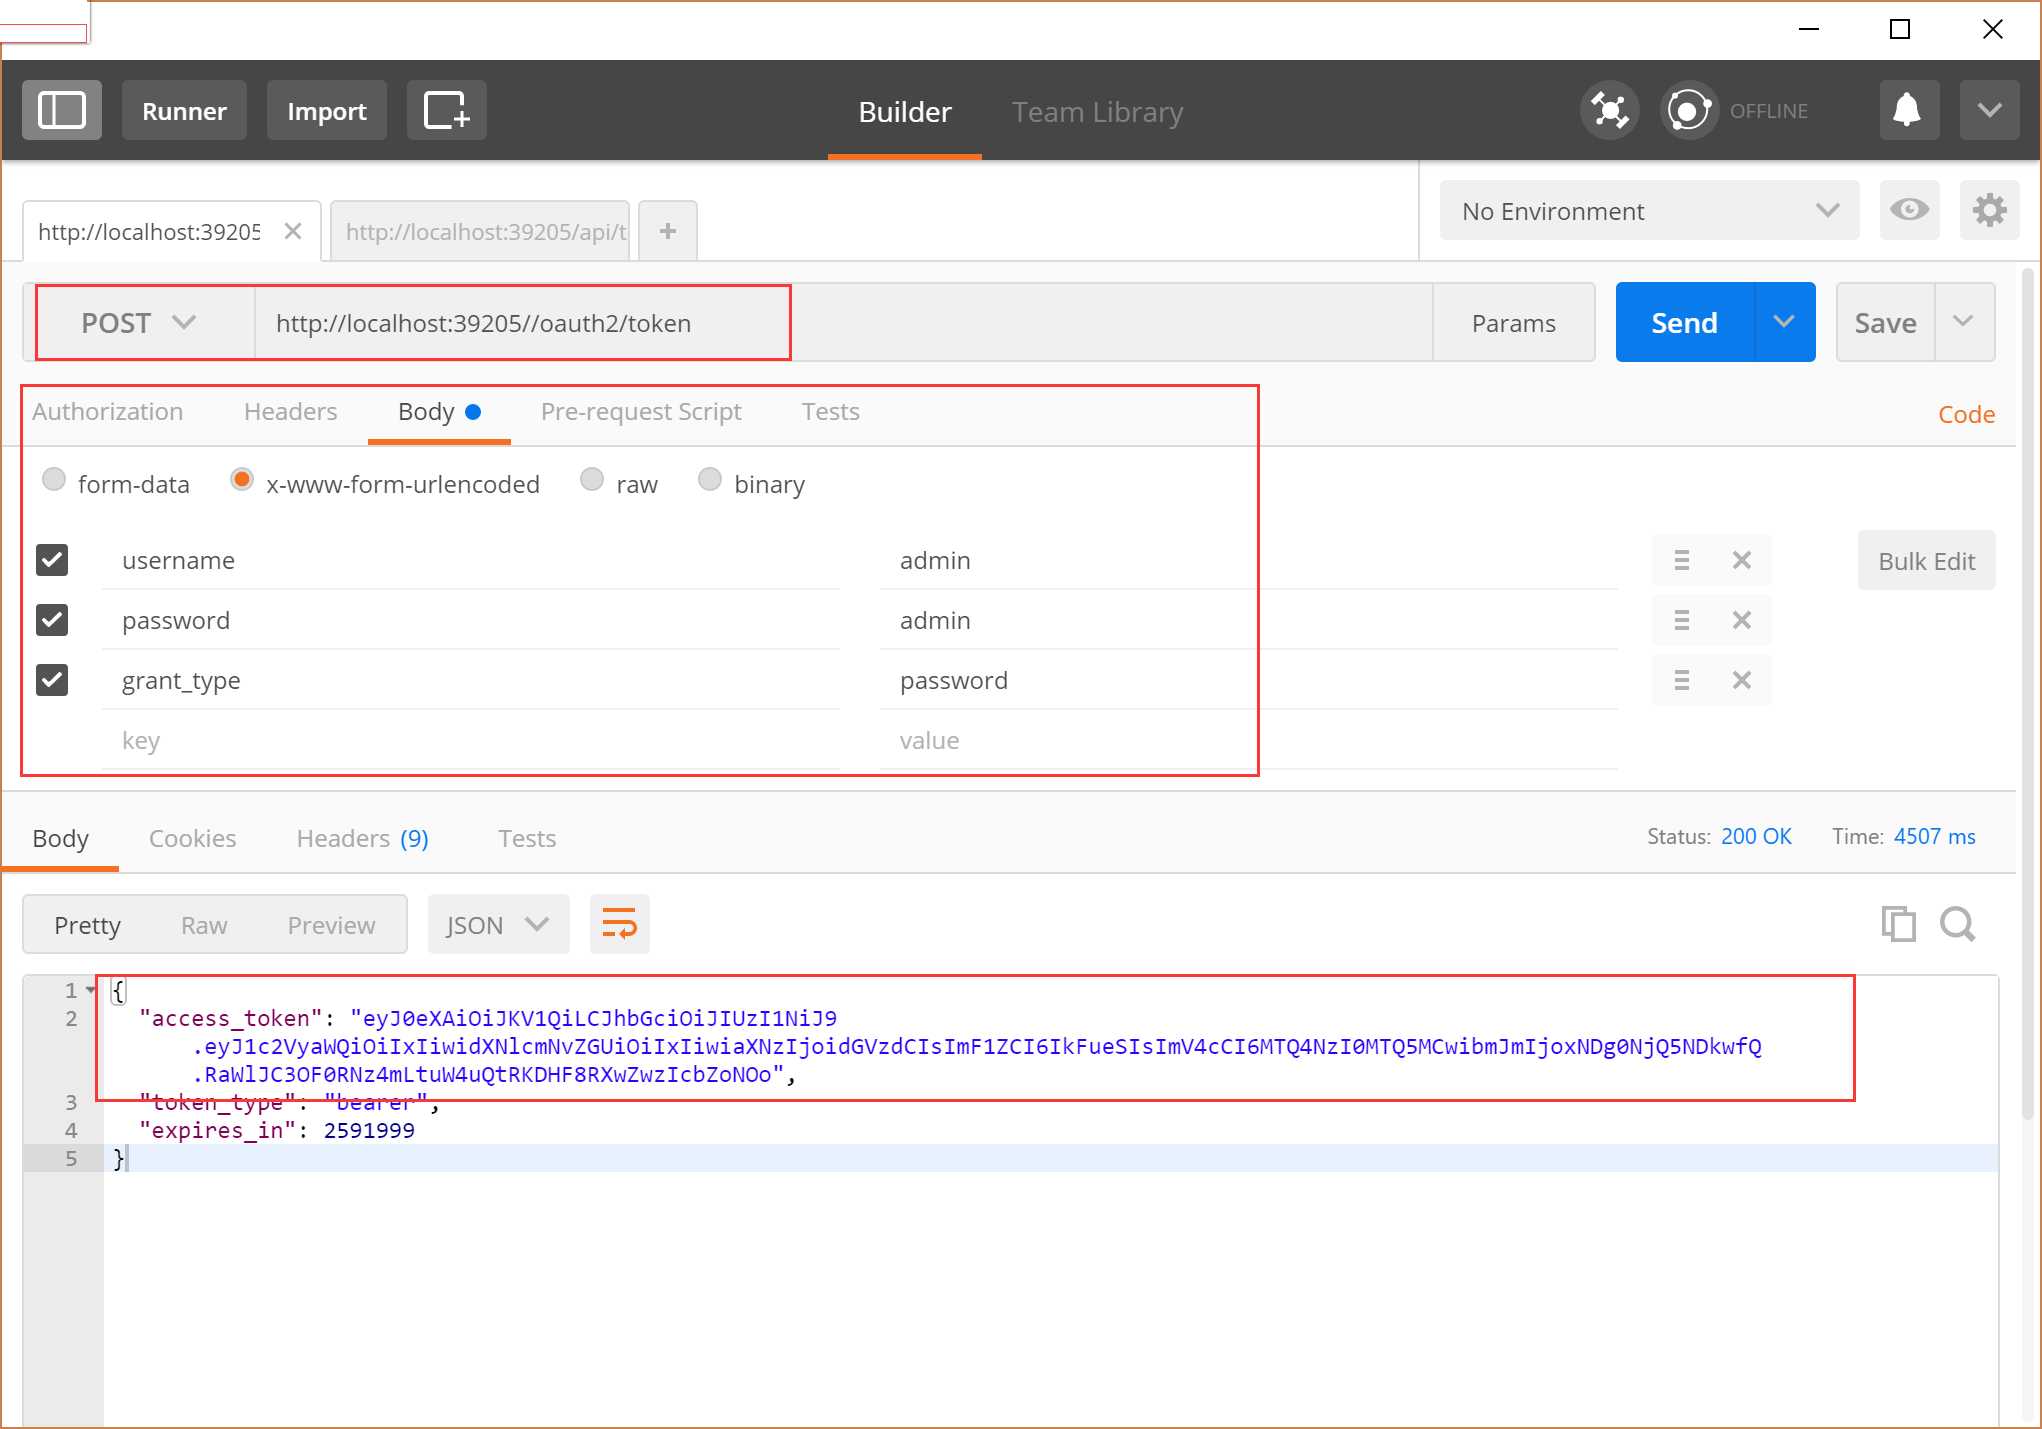Click the Bulk Edit button
The width and height of the screenshot is (2042, 1429).
(x=1926, y=560)
